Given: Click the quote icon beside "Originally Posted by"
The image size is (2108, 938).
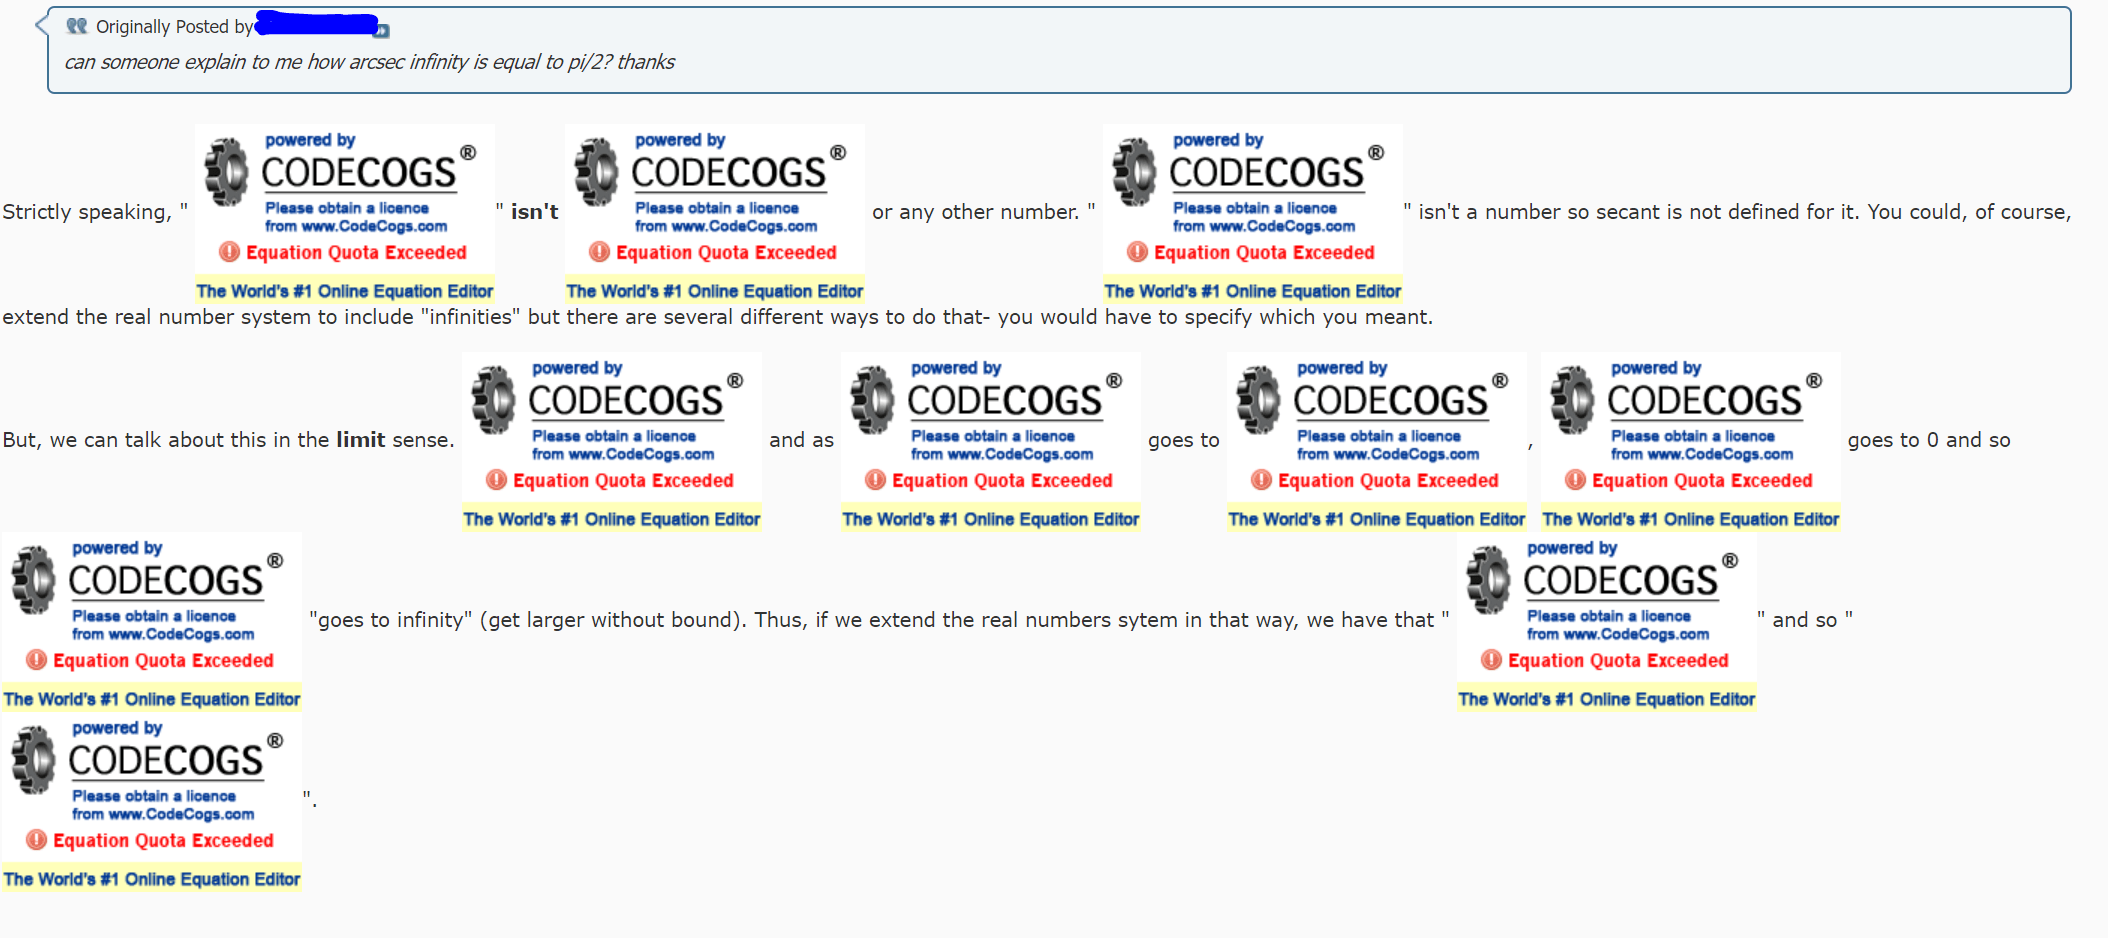Looking at the screenshot, I should pos(77,26).
